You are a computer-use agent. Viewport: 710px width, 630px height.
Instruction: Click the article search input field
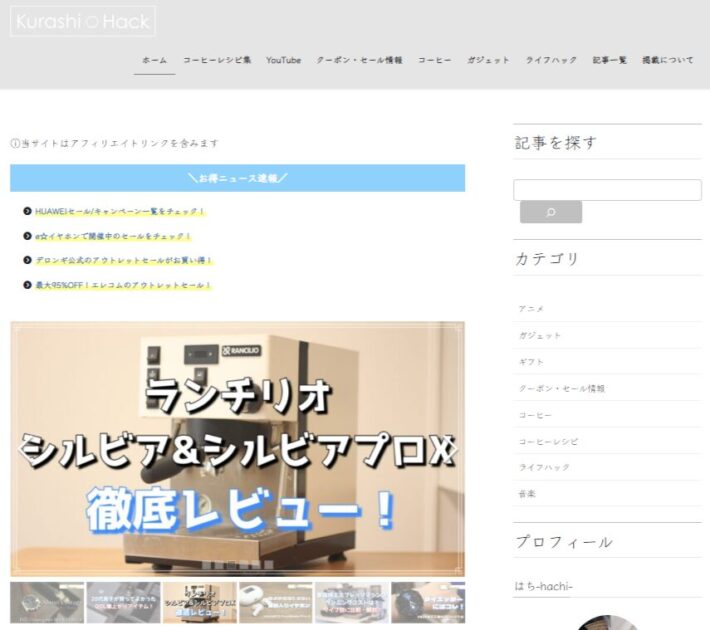click(x=607, y=190)
